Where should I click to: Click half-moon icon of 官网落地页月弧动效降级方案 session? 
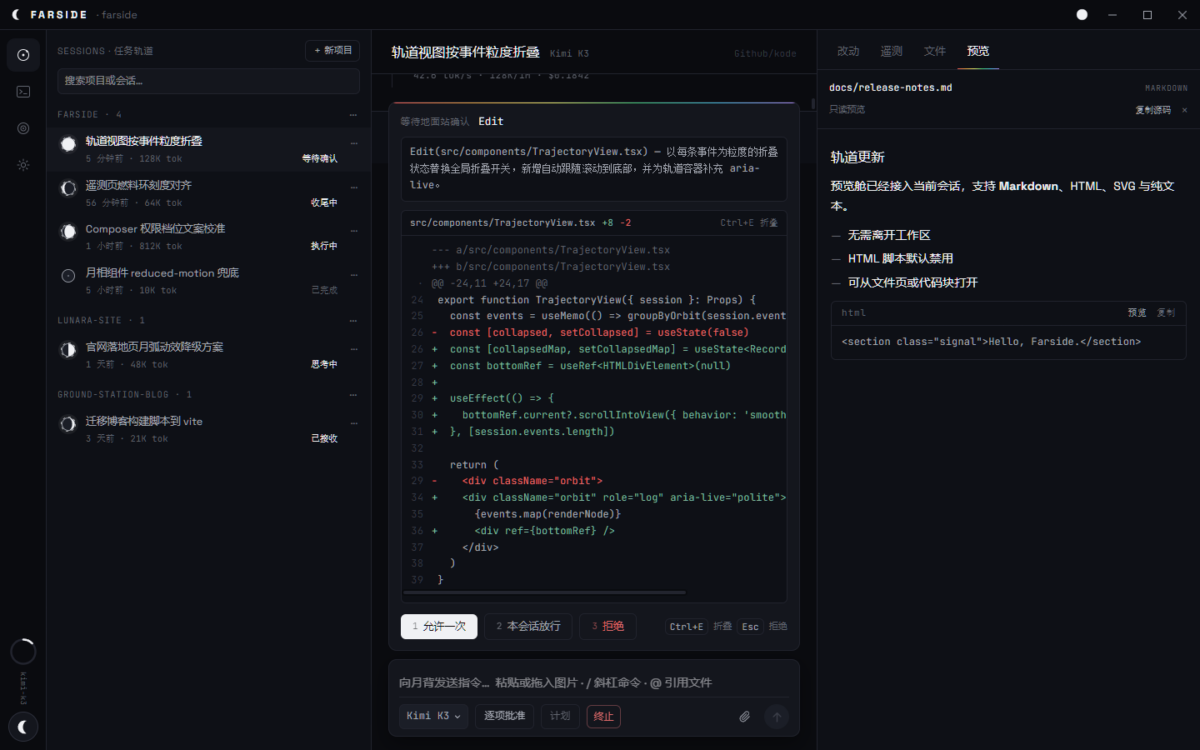point(68,350)
